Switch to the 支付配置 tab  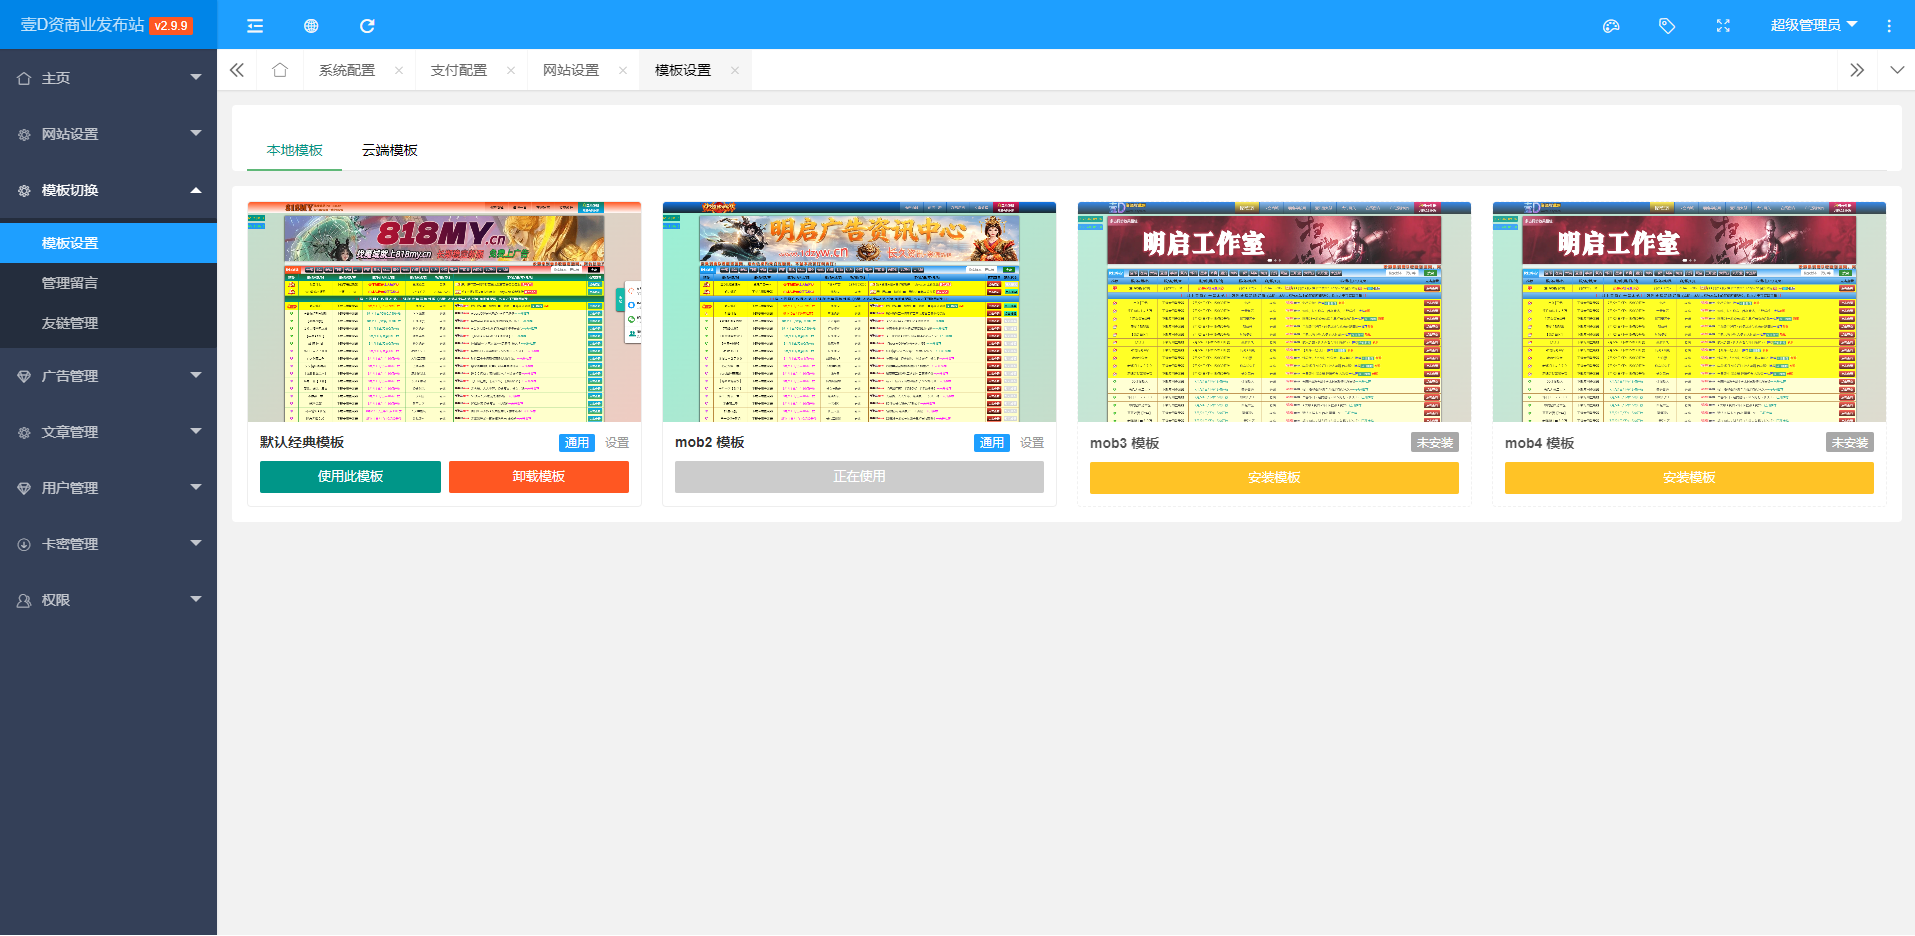click(x=459, y=70)
